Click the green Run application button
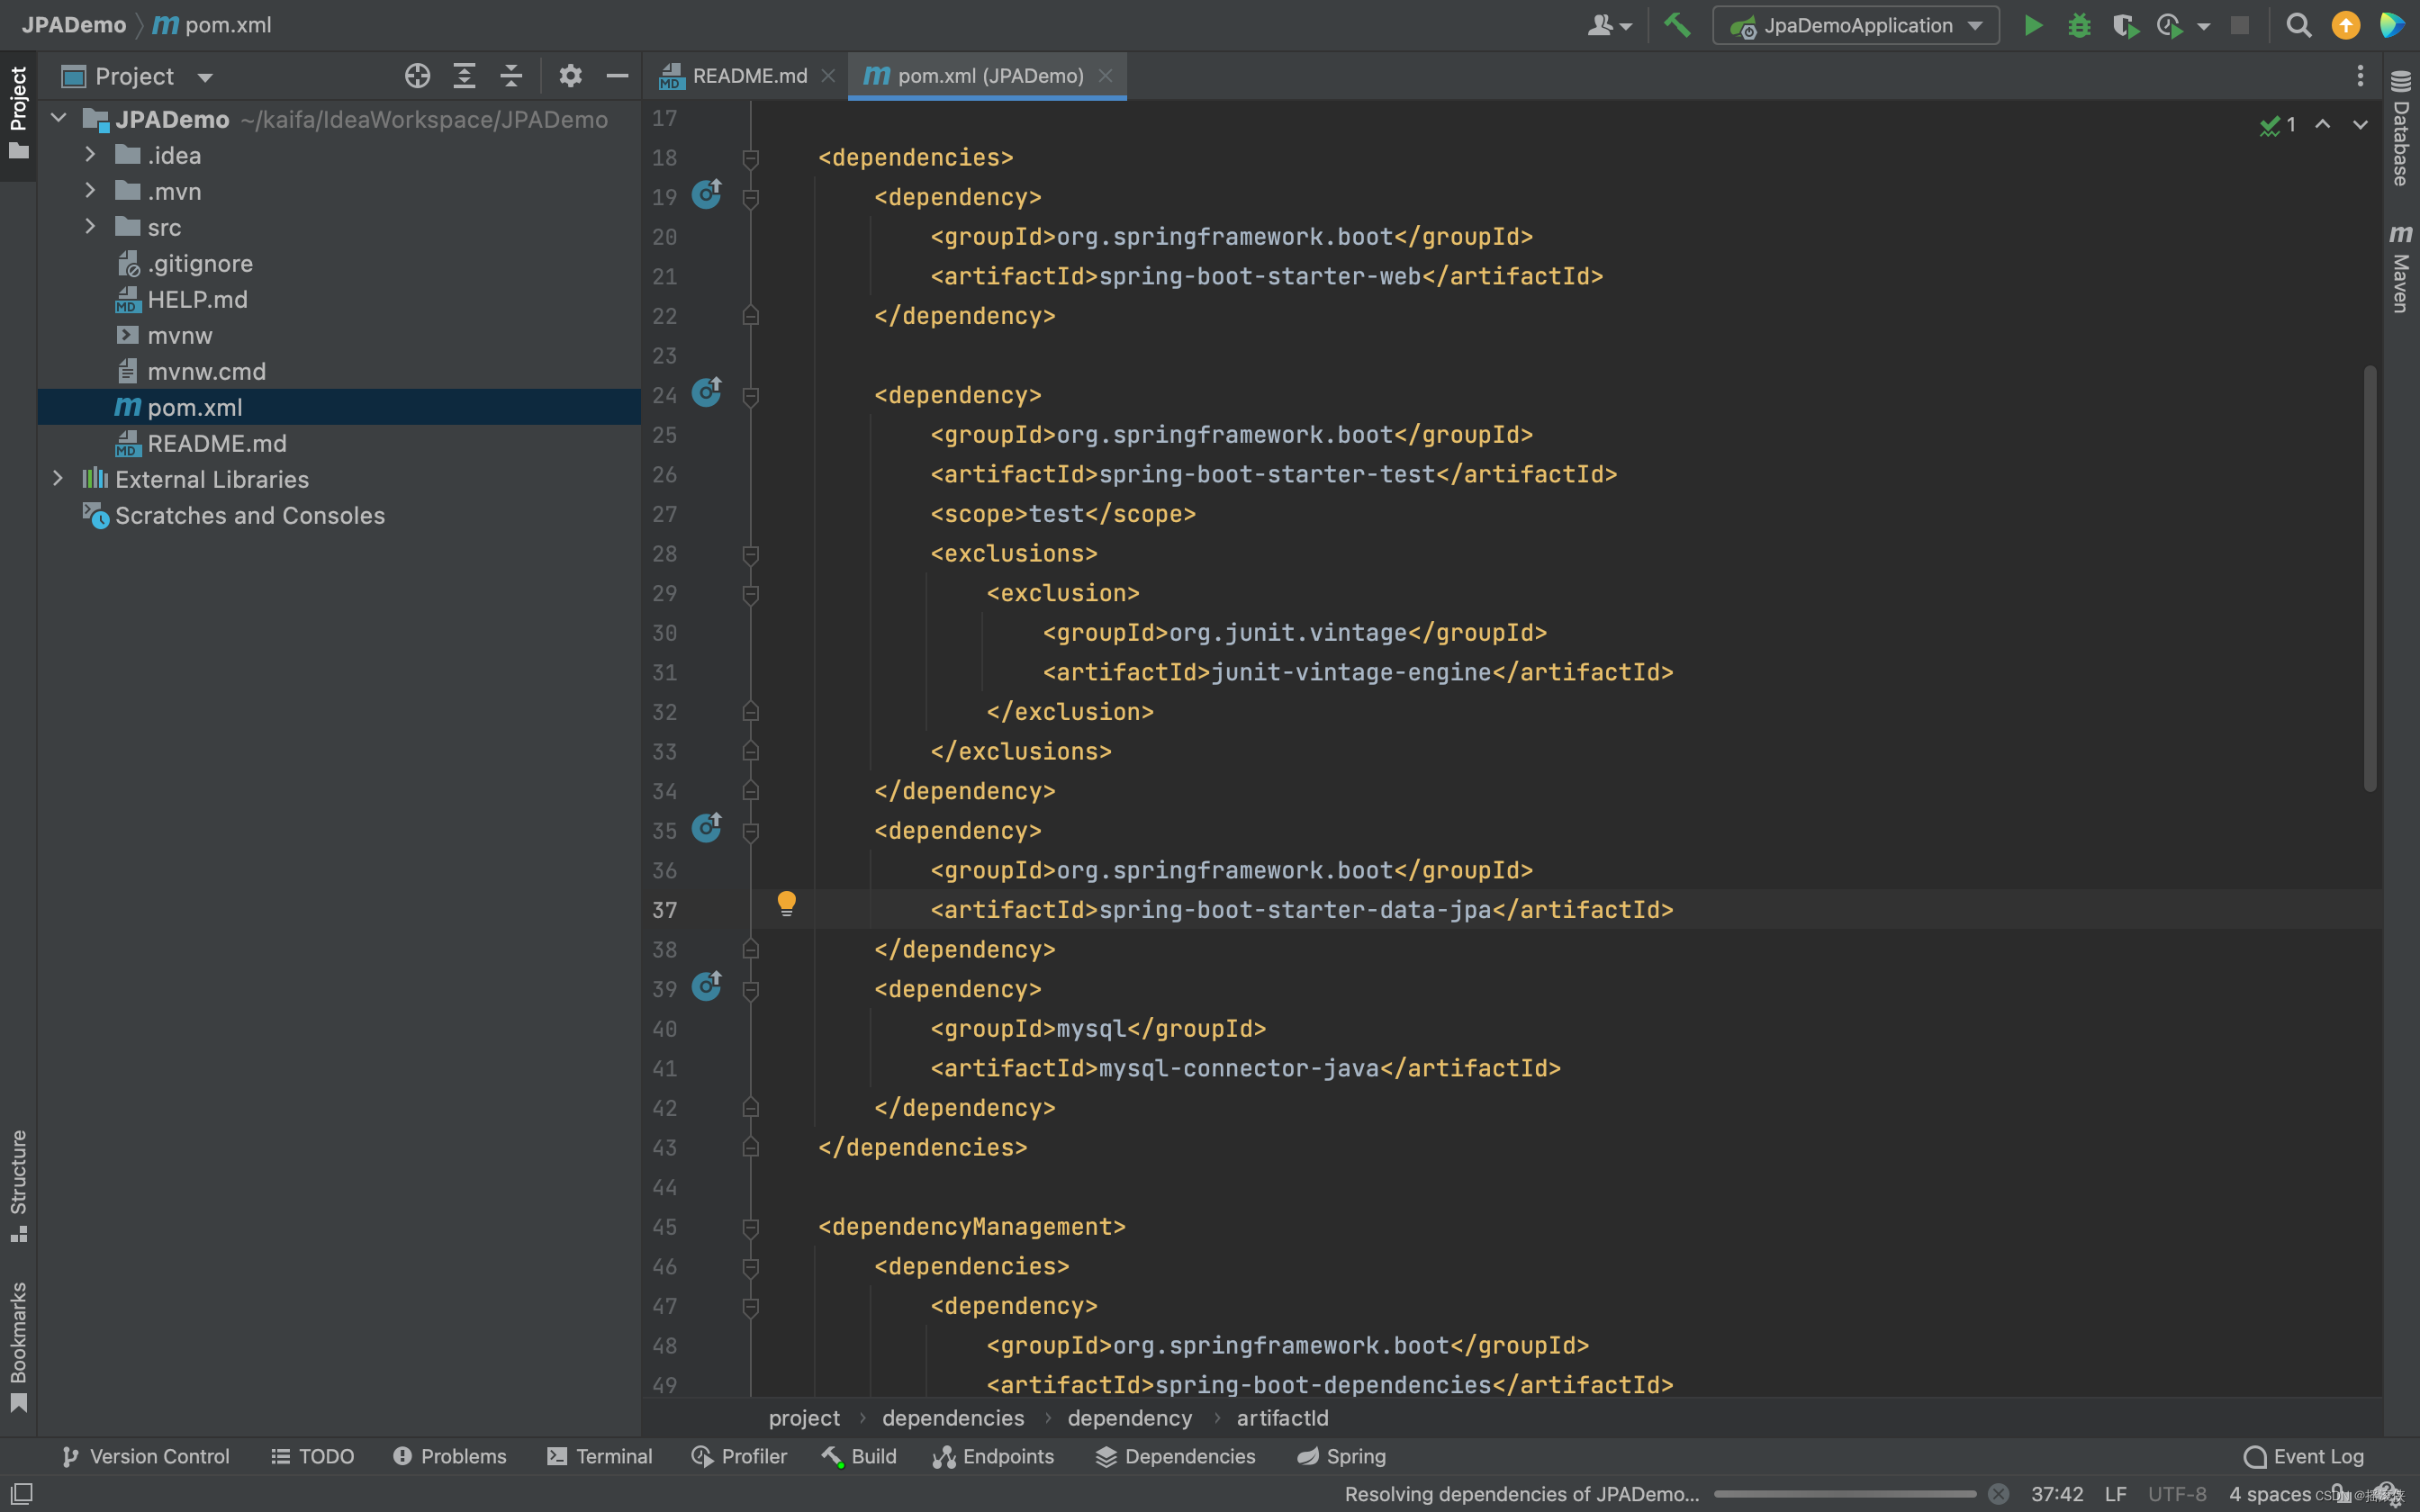 tap(2033, 25)
